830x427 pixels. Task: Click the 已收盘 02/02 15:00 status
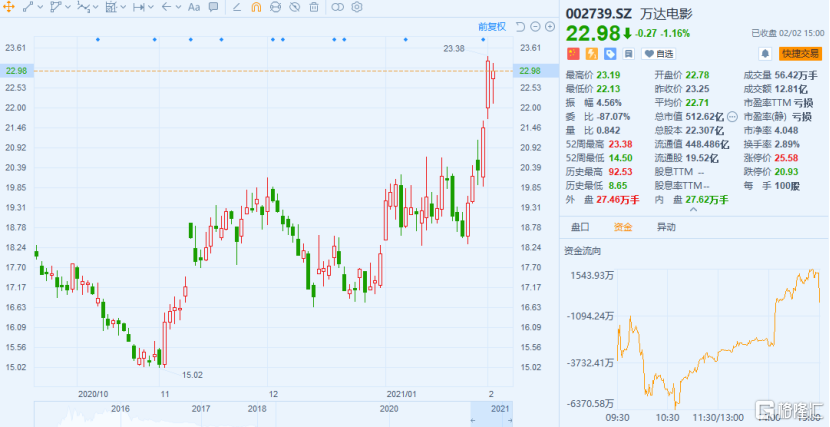788,33
